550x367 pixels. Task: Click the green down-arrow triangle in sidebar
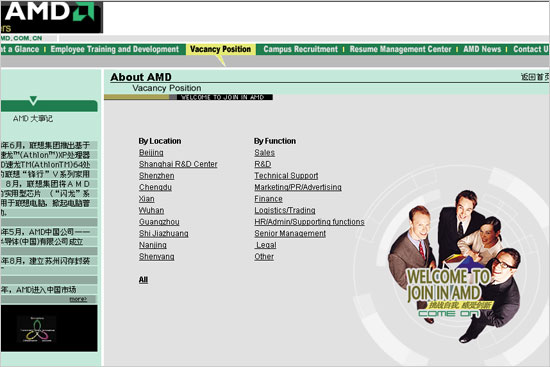point(33,101)
